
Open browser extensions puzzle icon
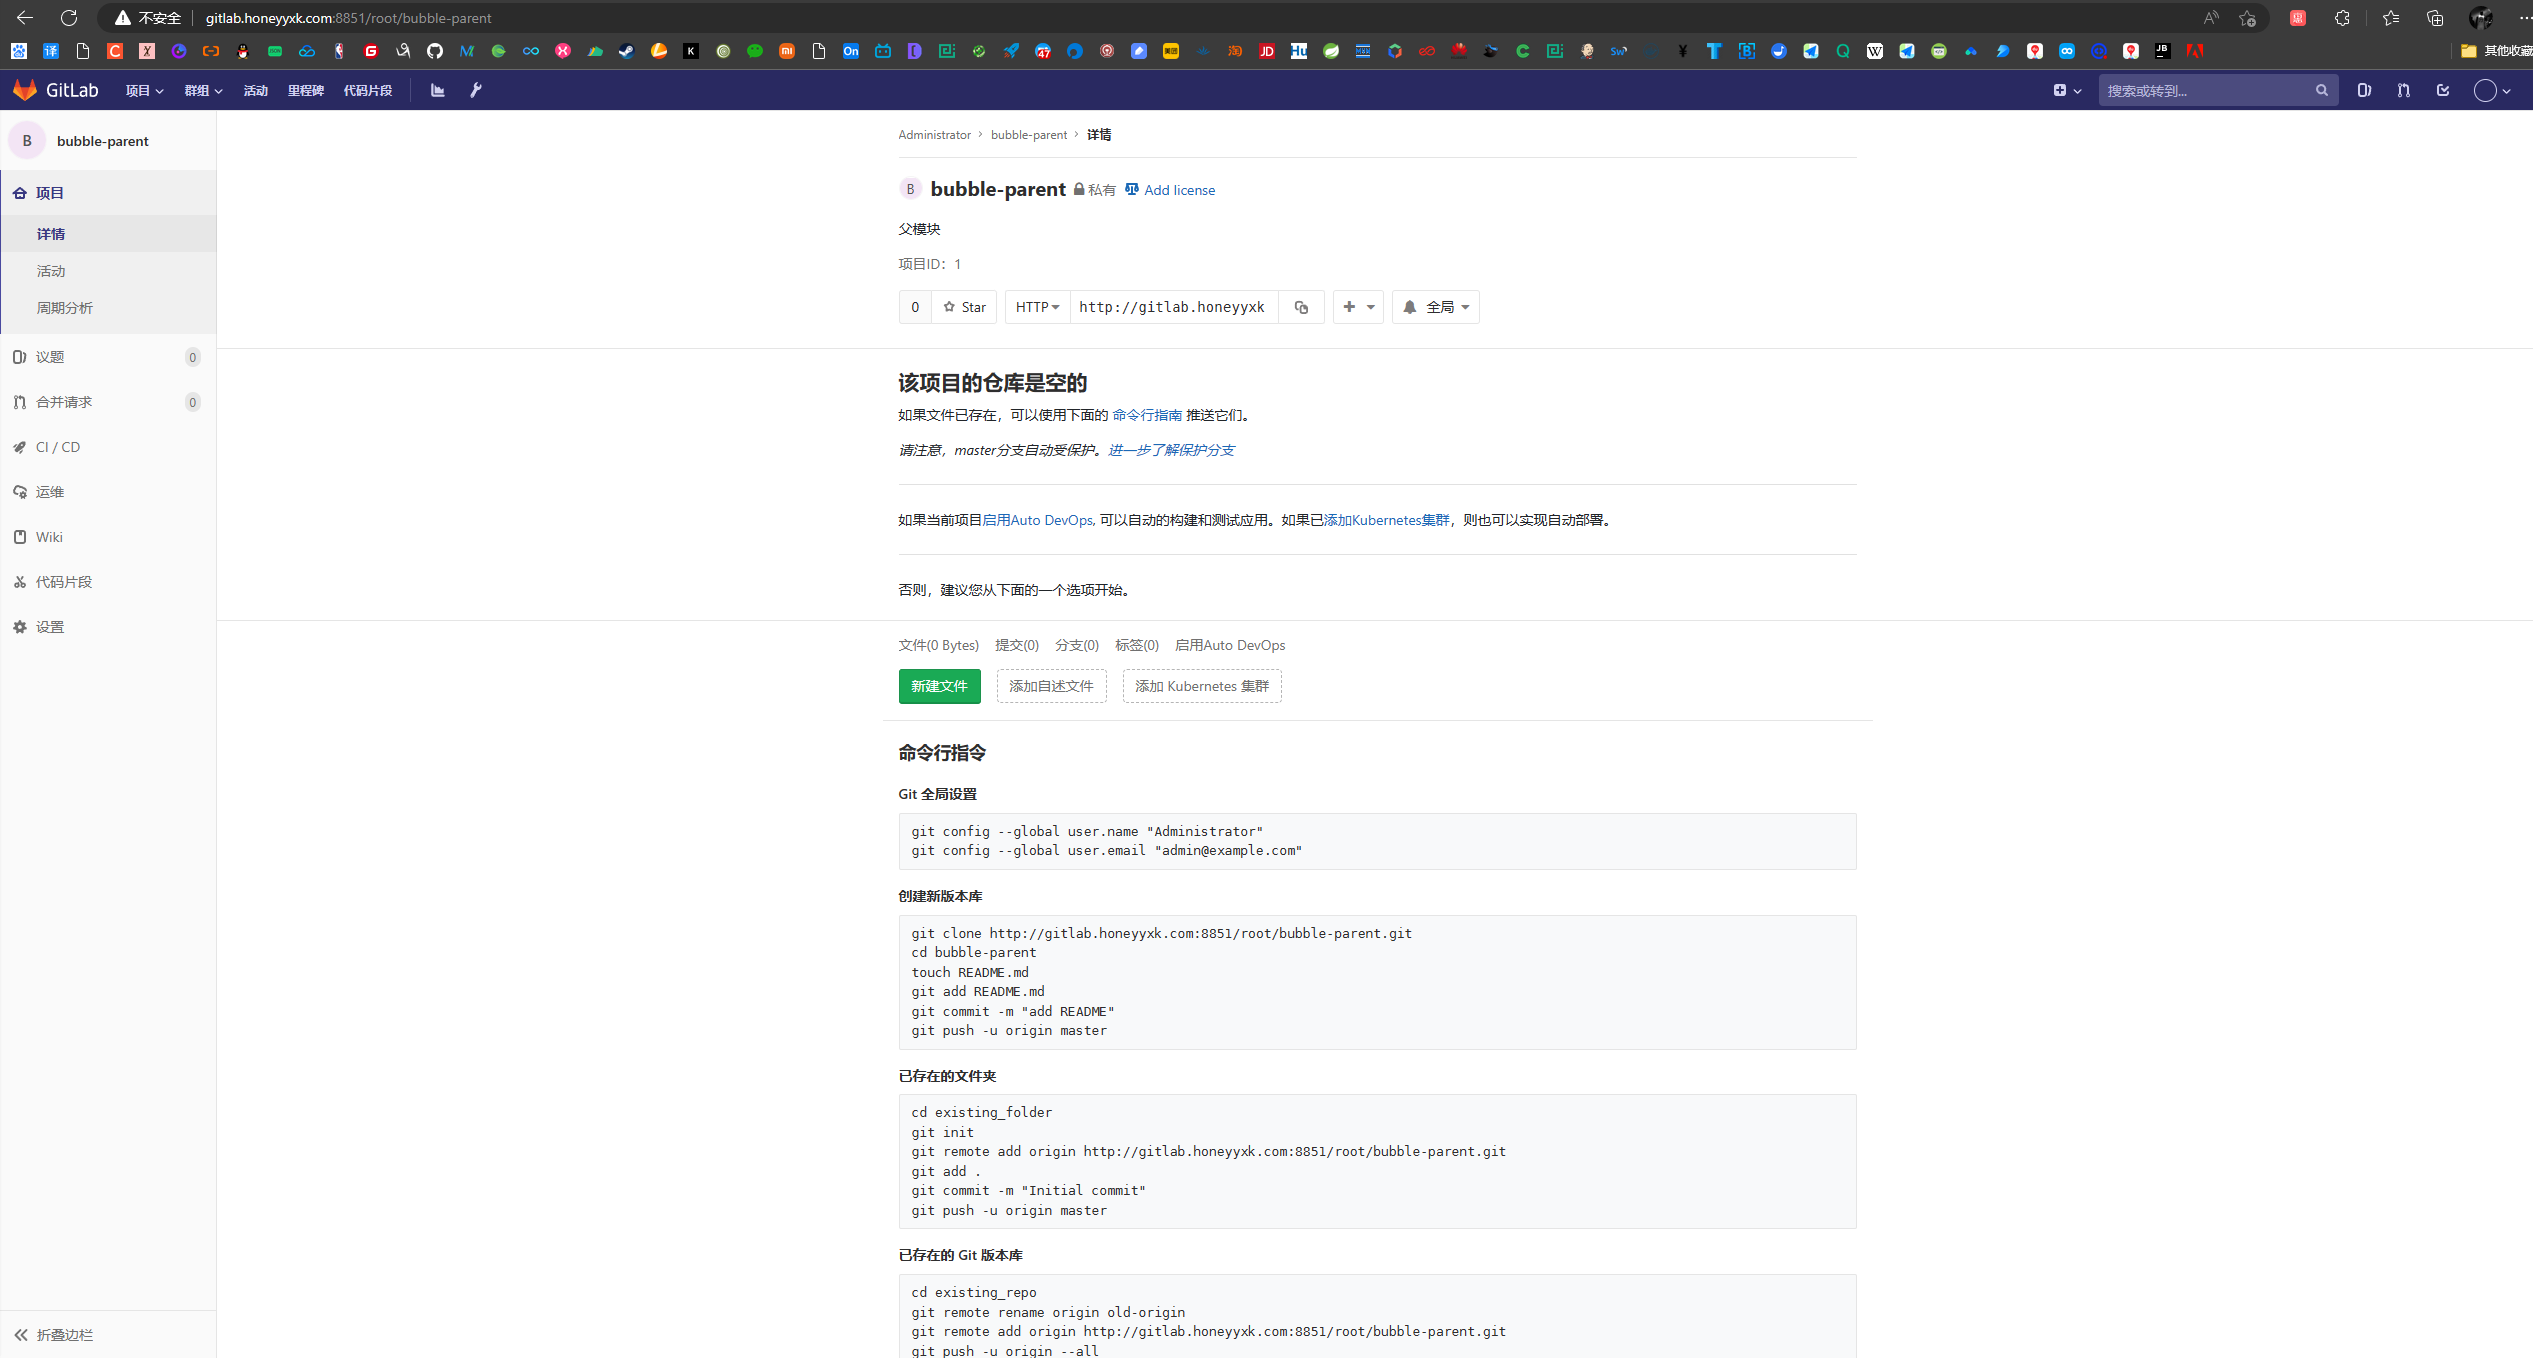tap(2342, 18)
